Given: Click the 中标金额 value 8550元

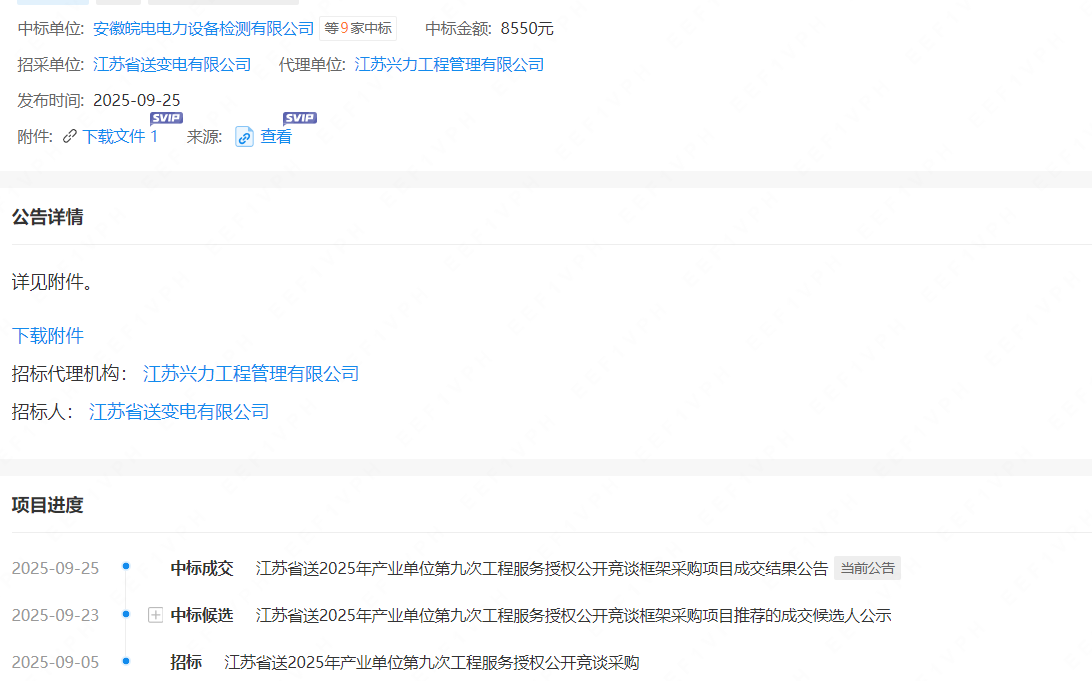Looking at the screenshot, I should click(527, 29).
